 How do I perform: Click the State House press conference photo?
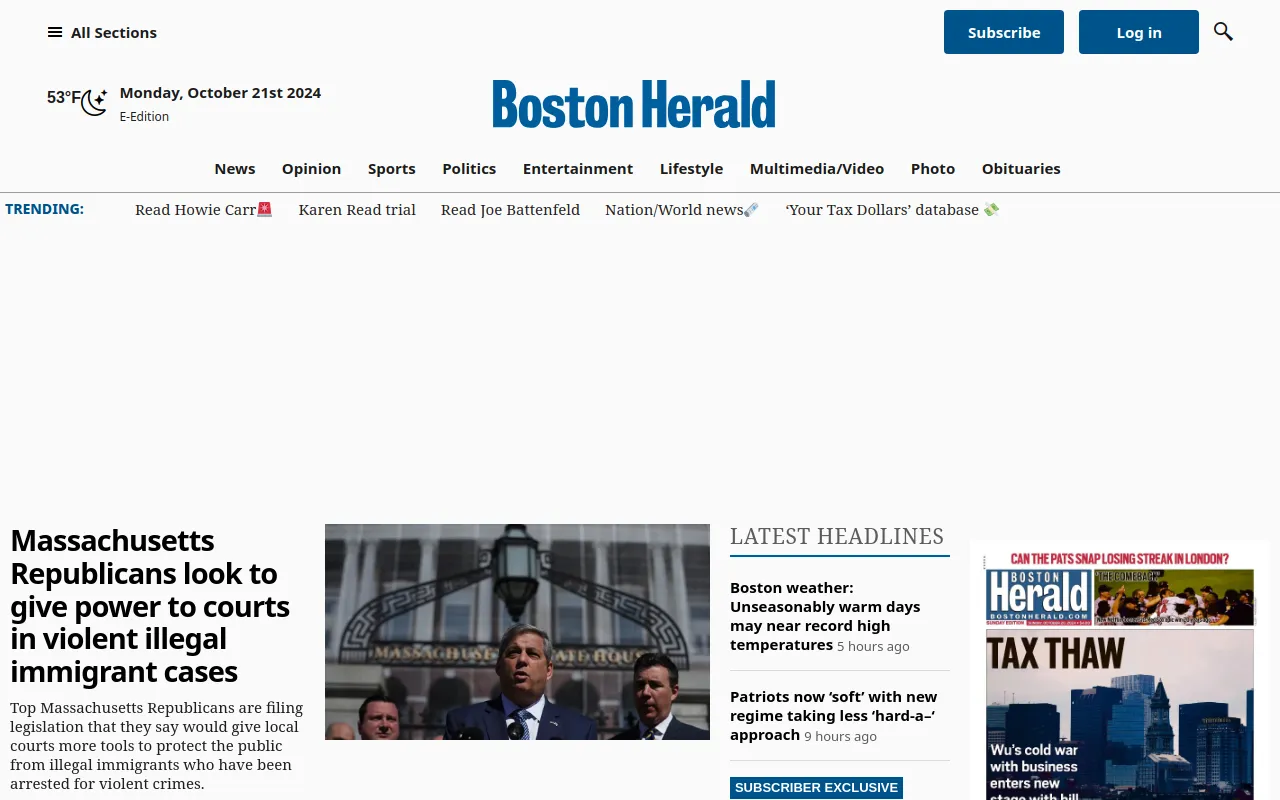[x=517, y=632]
